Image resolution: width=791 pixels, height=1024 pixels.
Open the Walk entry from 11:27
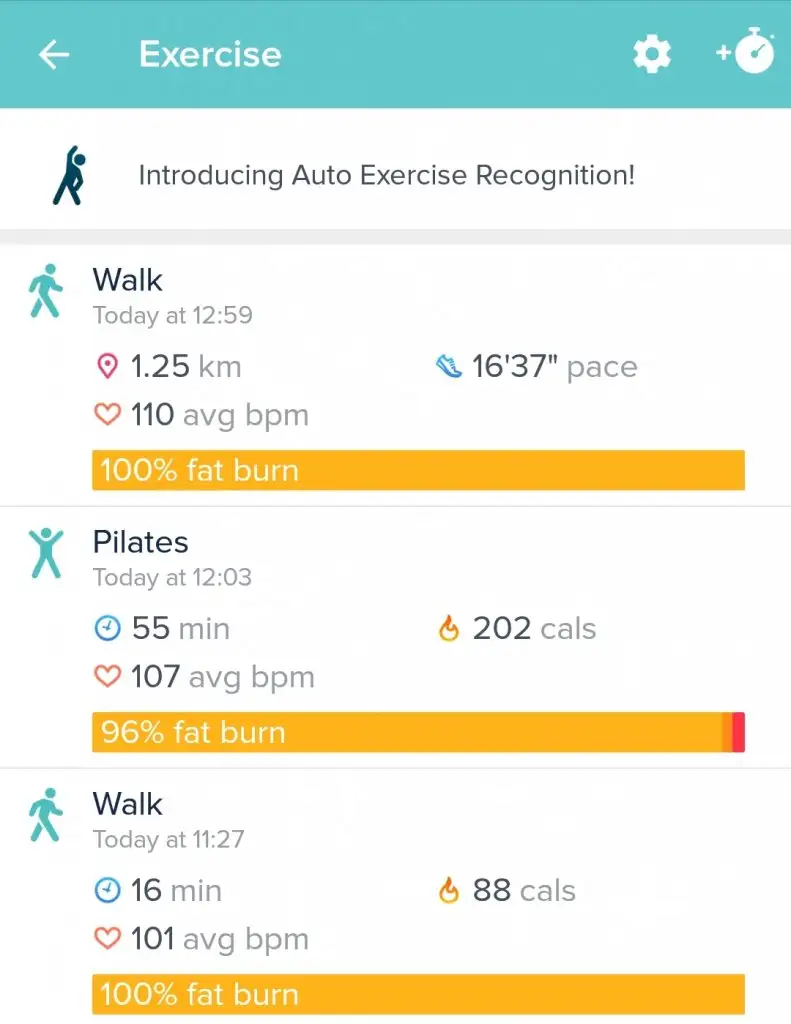click(x=128, y=805)
